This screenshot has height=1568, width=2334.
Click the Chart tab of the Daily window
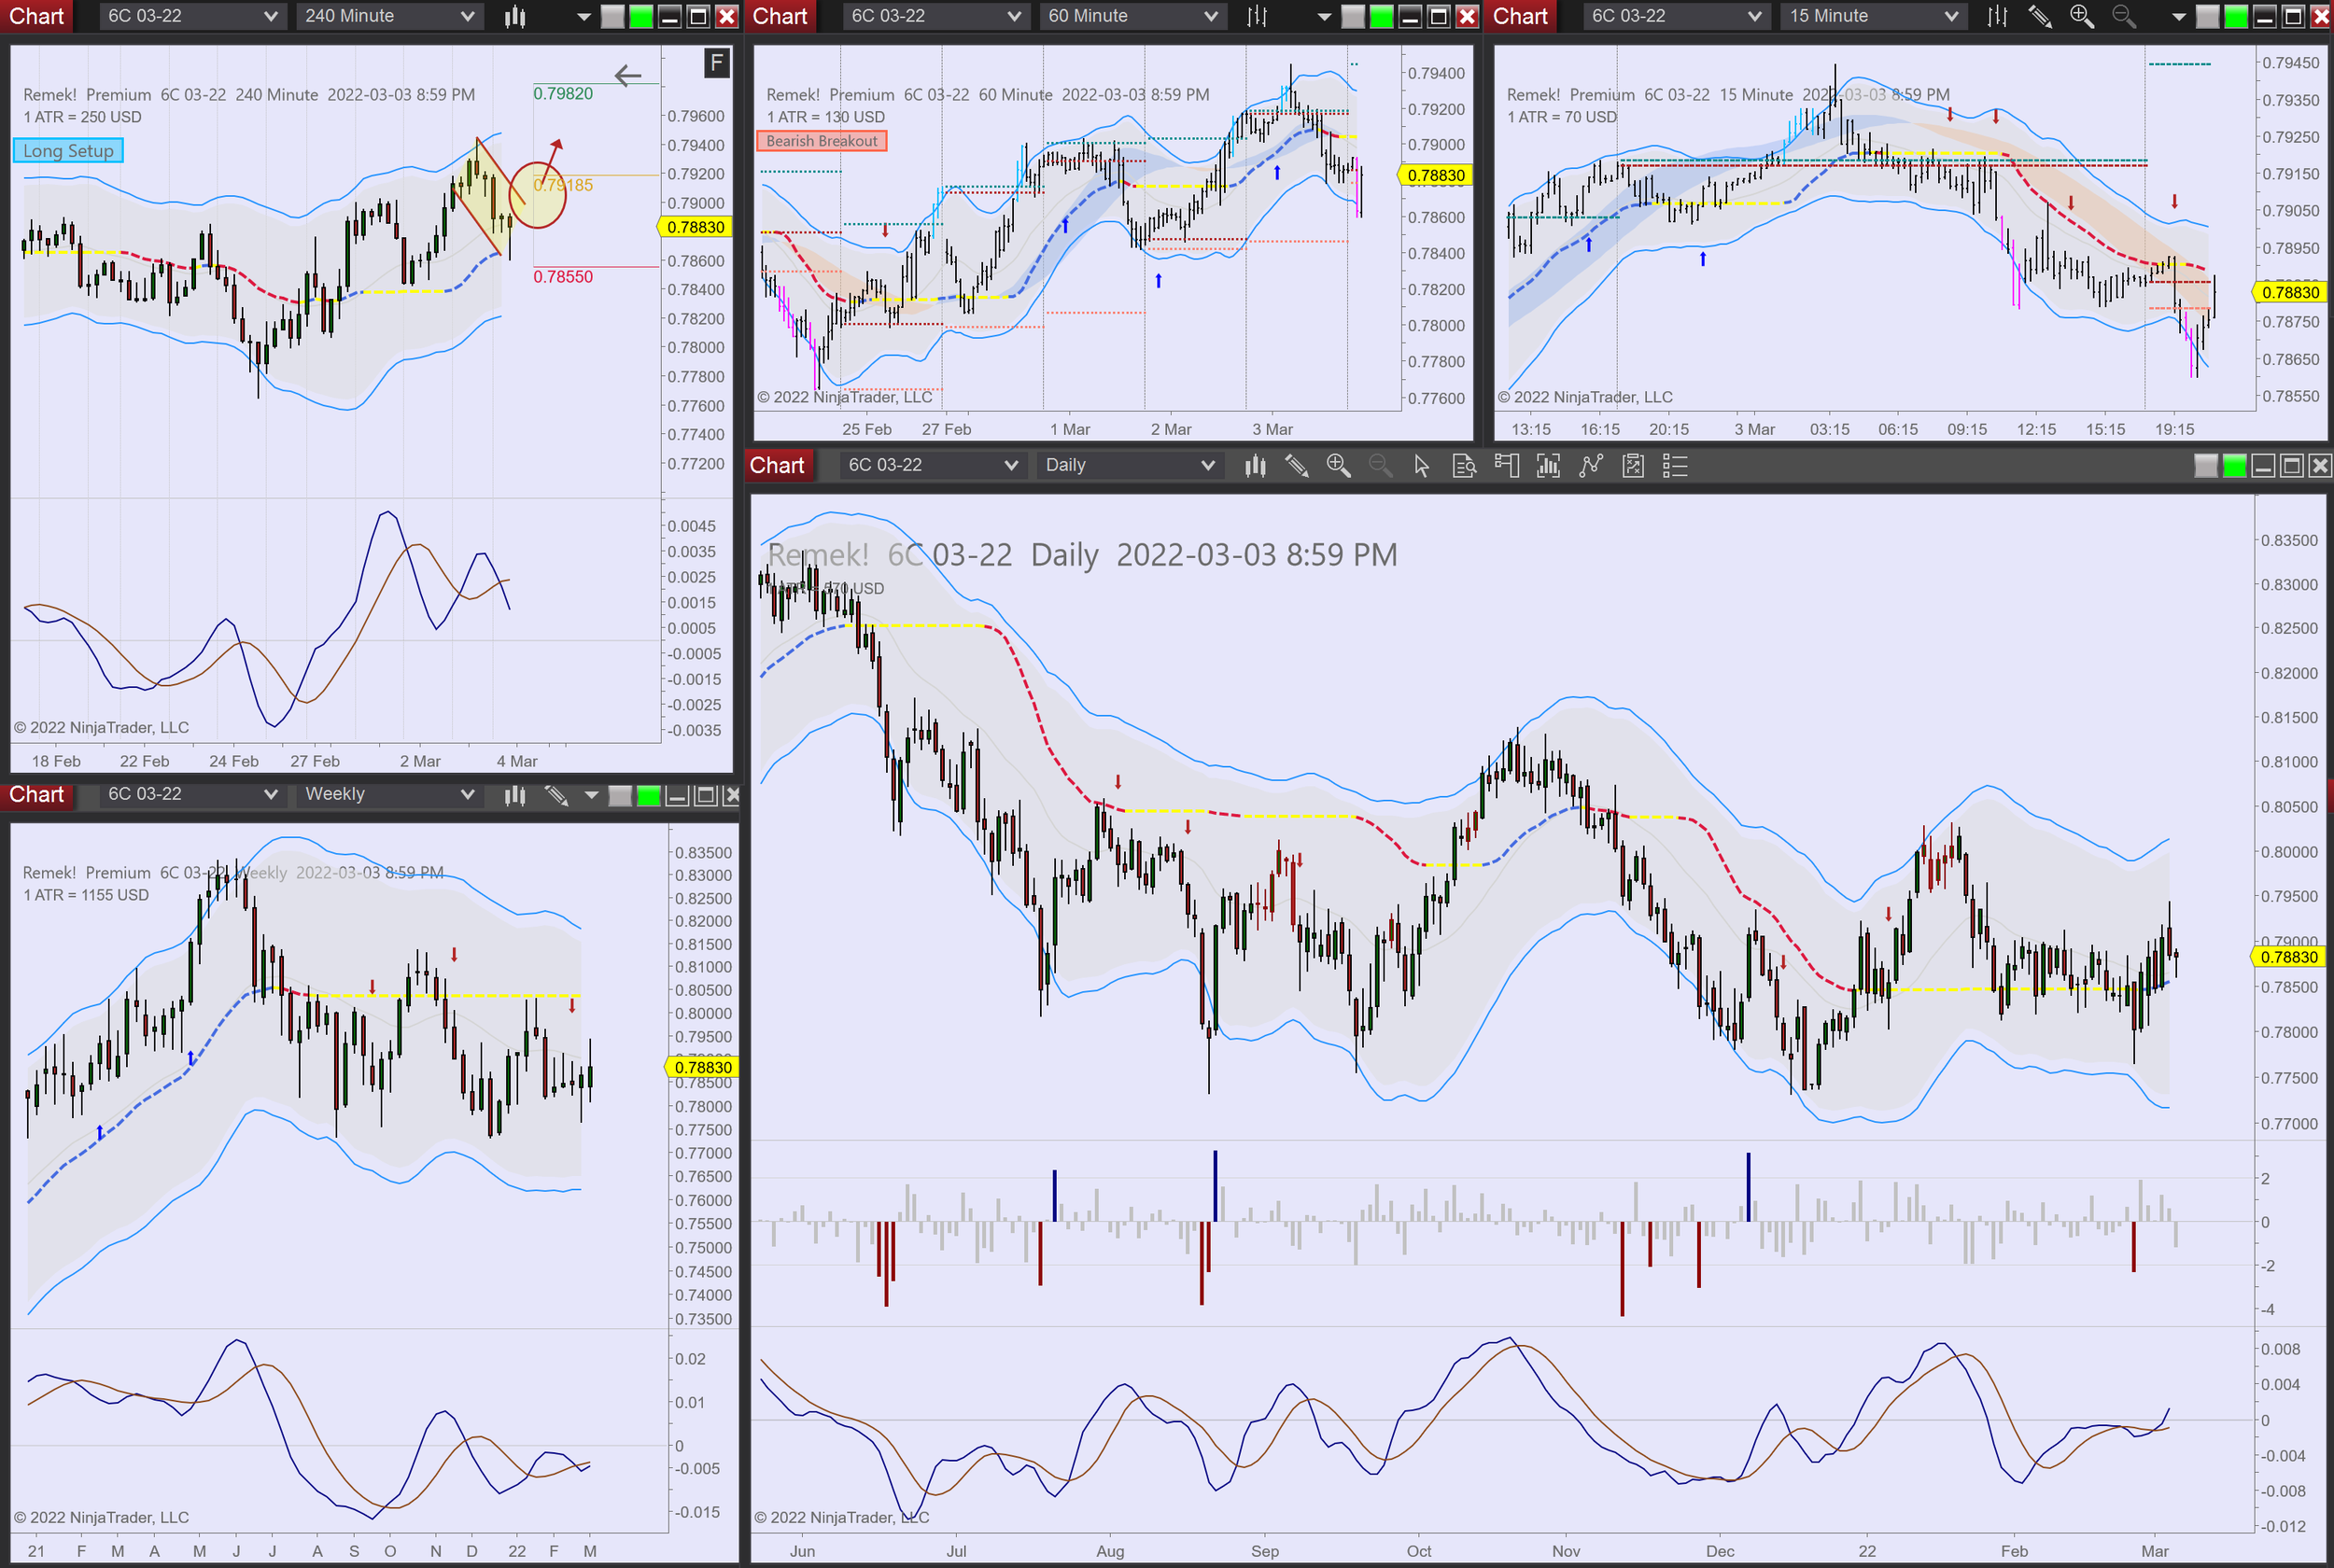[778, 466]
